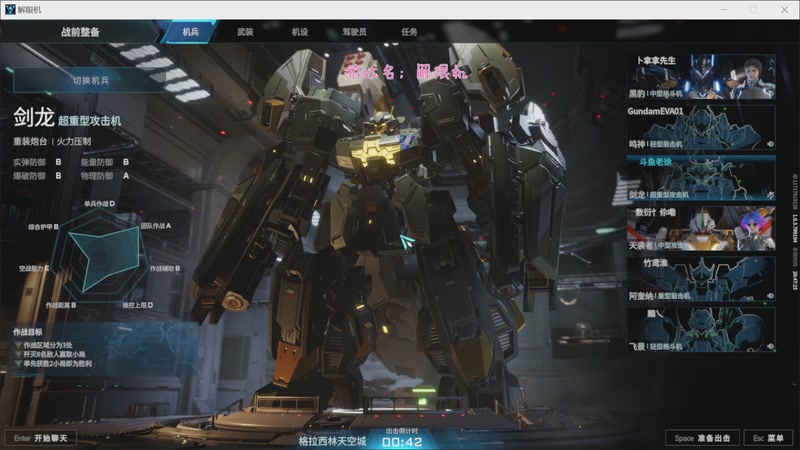Image resolution: width=800 pixels, height=450 pixels.
Task: Select the 天袭者 中型攻击机 player card
Action: click(701, 228)
